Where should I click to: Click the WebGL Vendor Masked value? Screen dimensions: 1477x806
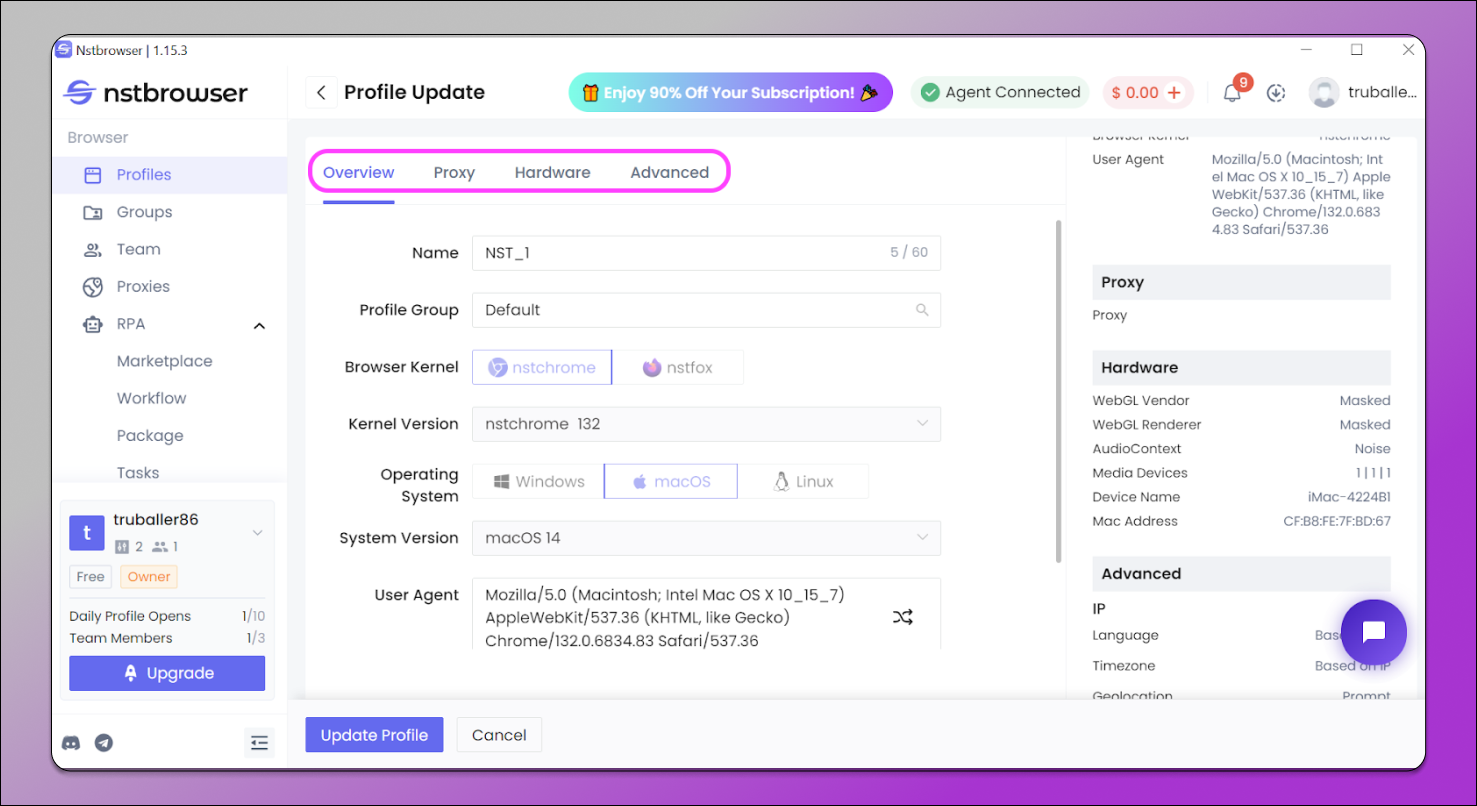1365,401
